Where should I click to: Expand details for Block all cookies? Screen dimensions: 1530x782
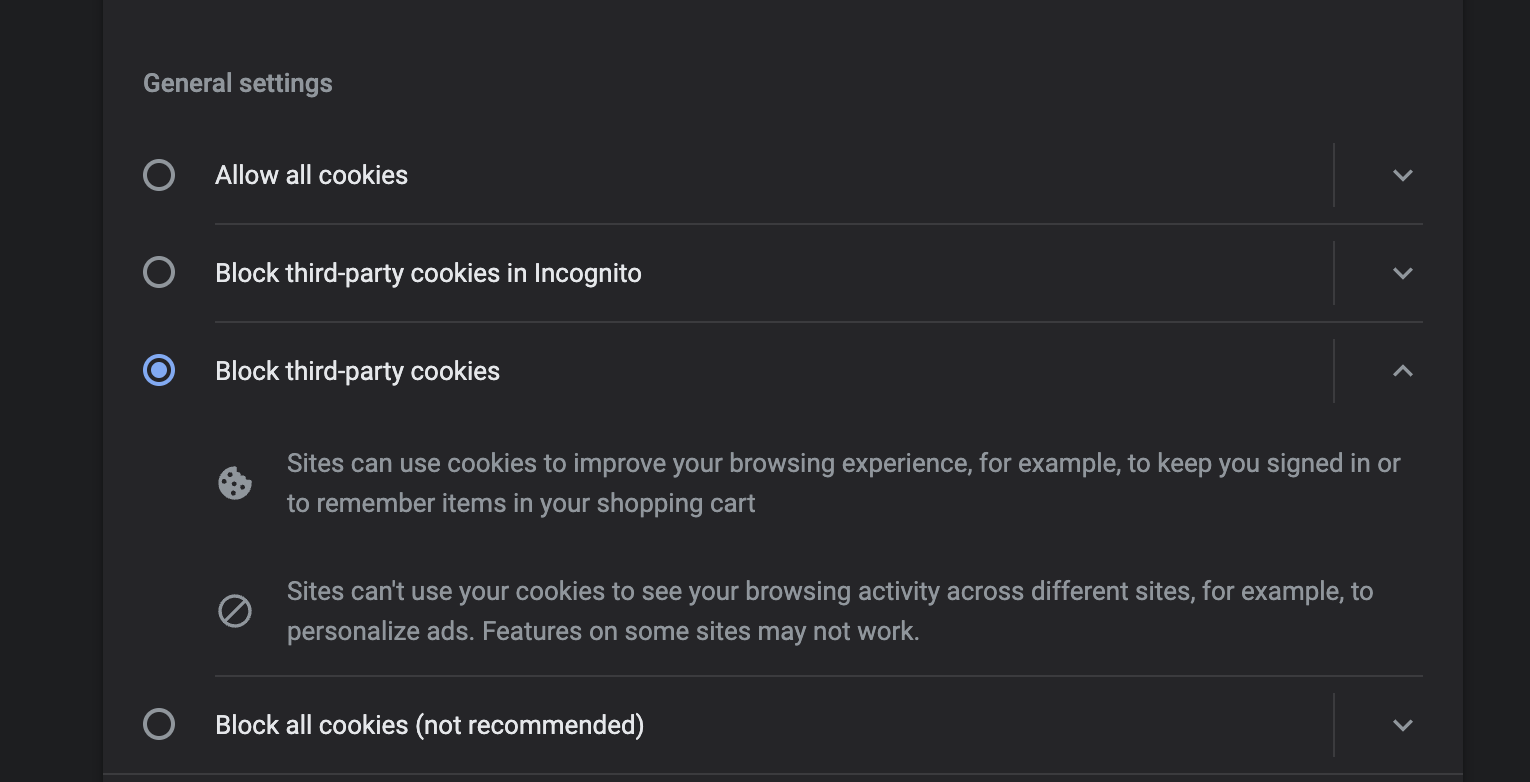click(x=1403, y=725)
